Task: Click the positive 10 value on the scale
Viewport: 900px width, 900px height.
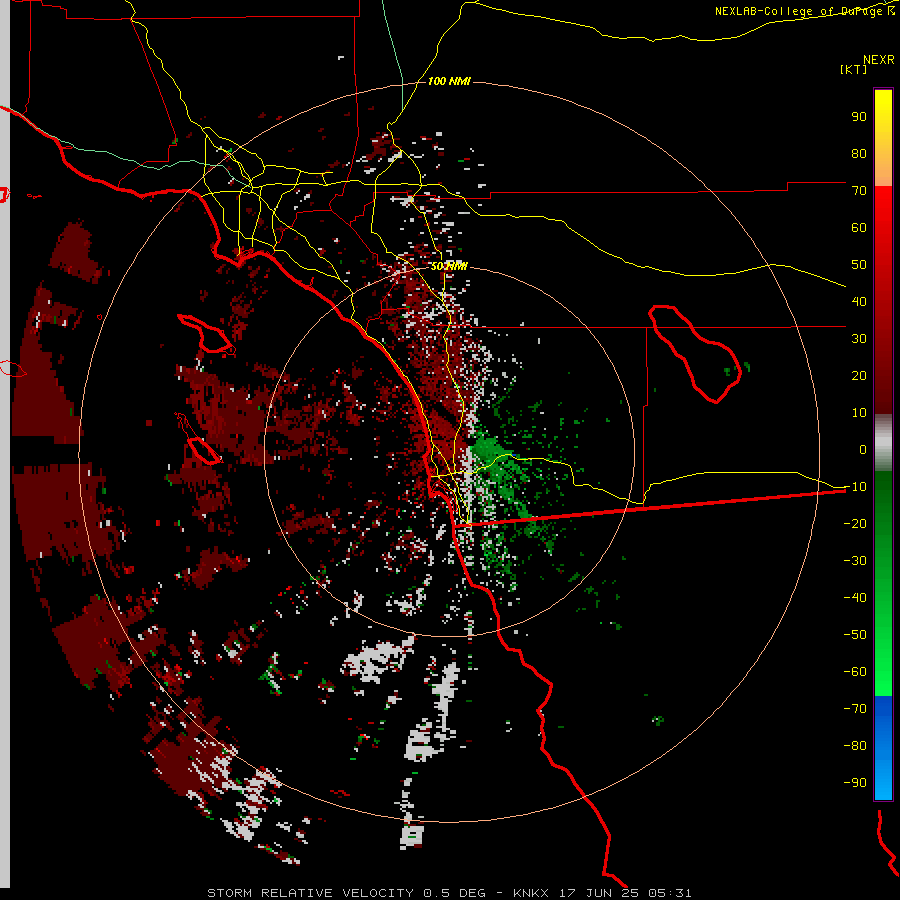Action: (x=859, y=413)
